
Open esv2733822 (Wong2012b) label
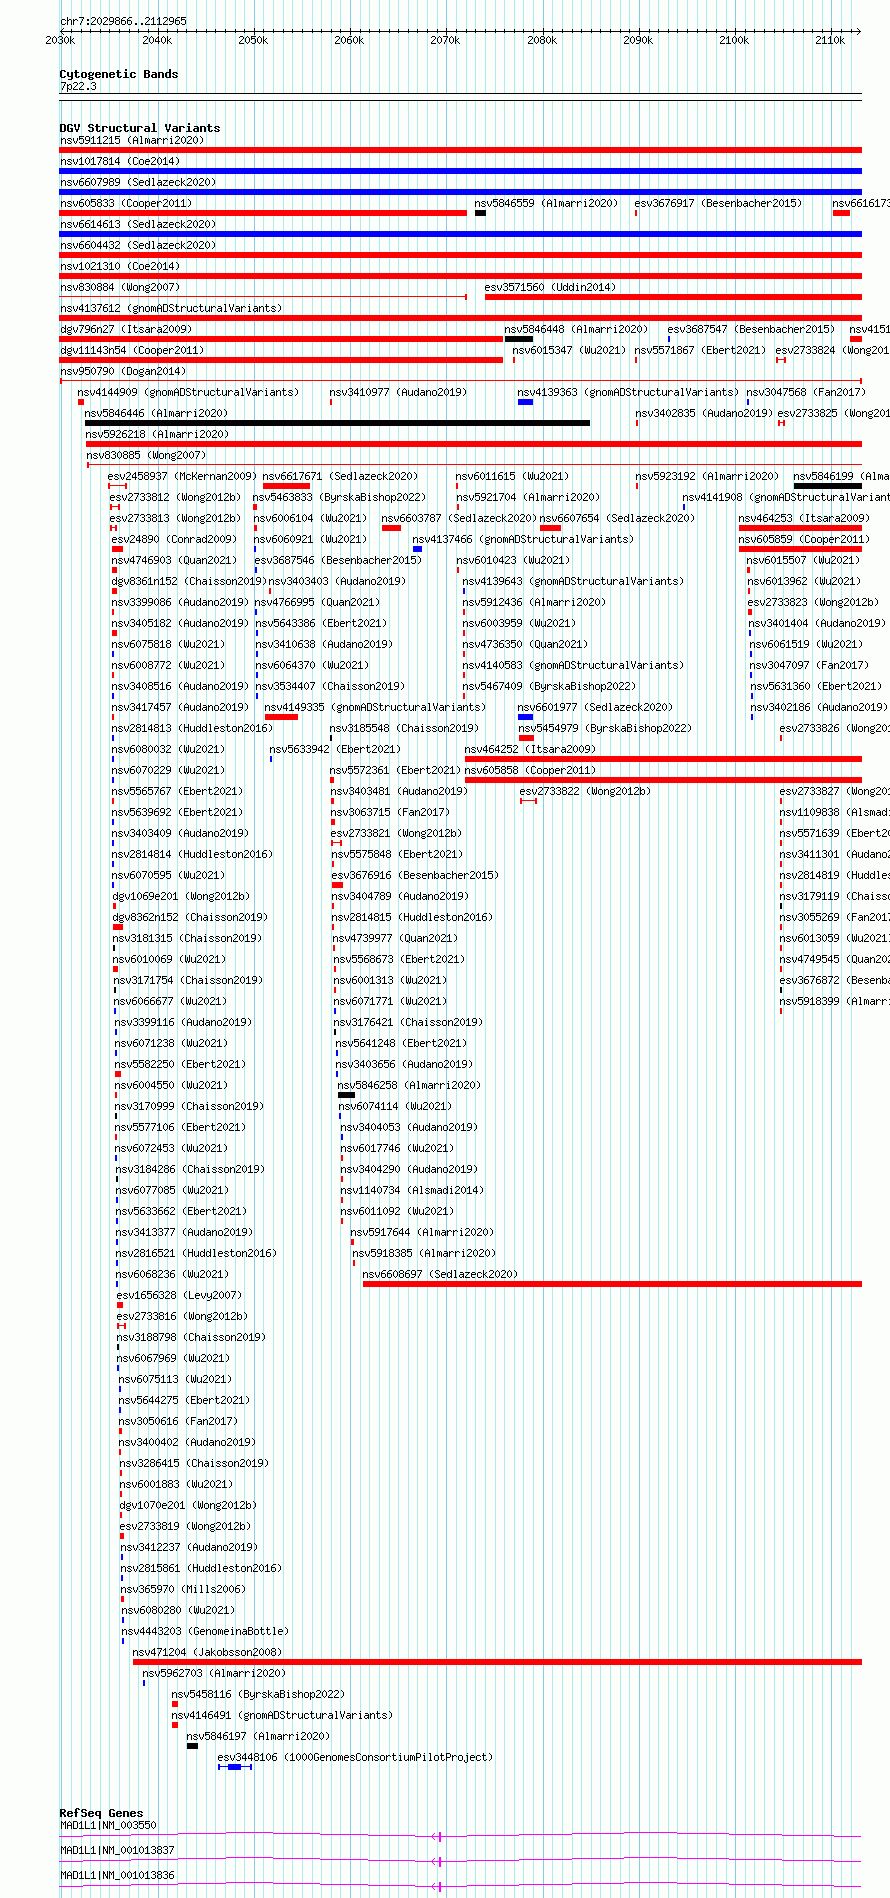[x=585, y=791]
